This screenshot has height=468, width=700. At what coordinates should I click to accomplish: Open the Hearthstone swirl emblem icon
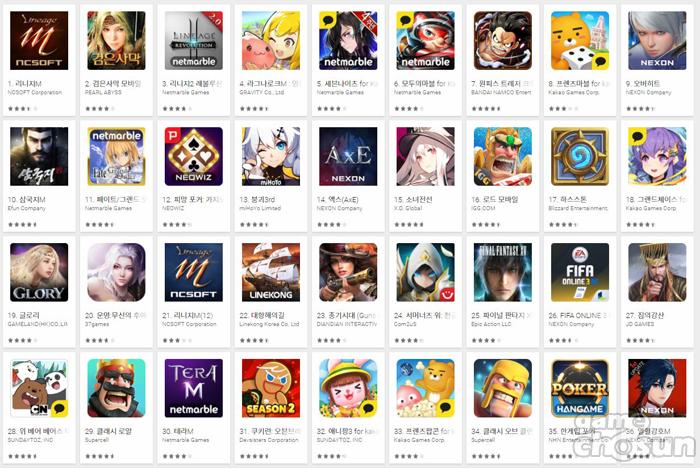tap(580, 156)
